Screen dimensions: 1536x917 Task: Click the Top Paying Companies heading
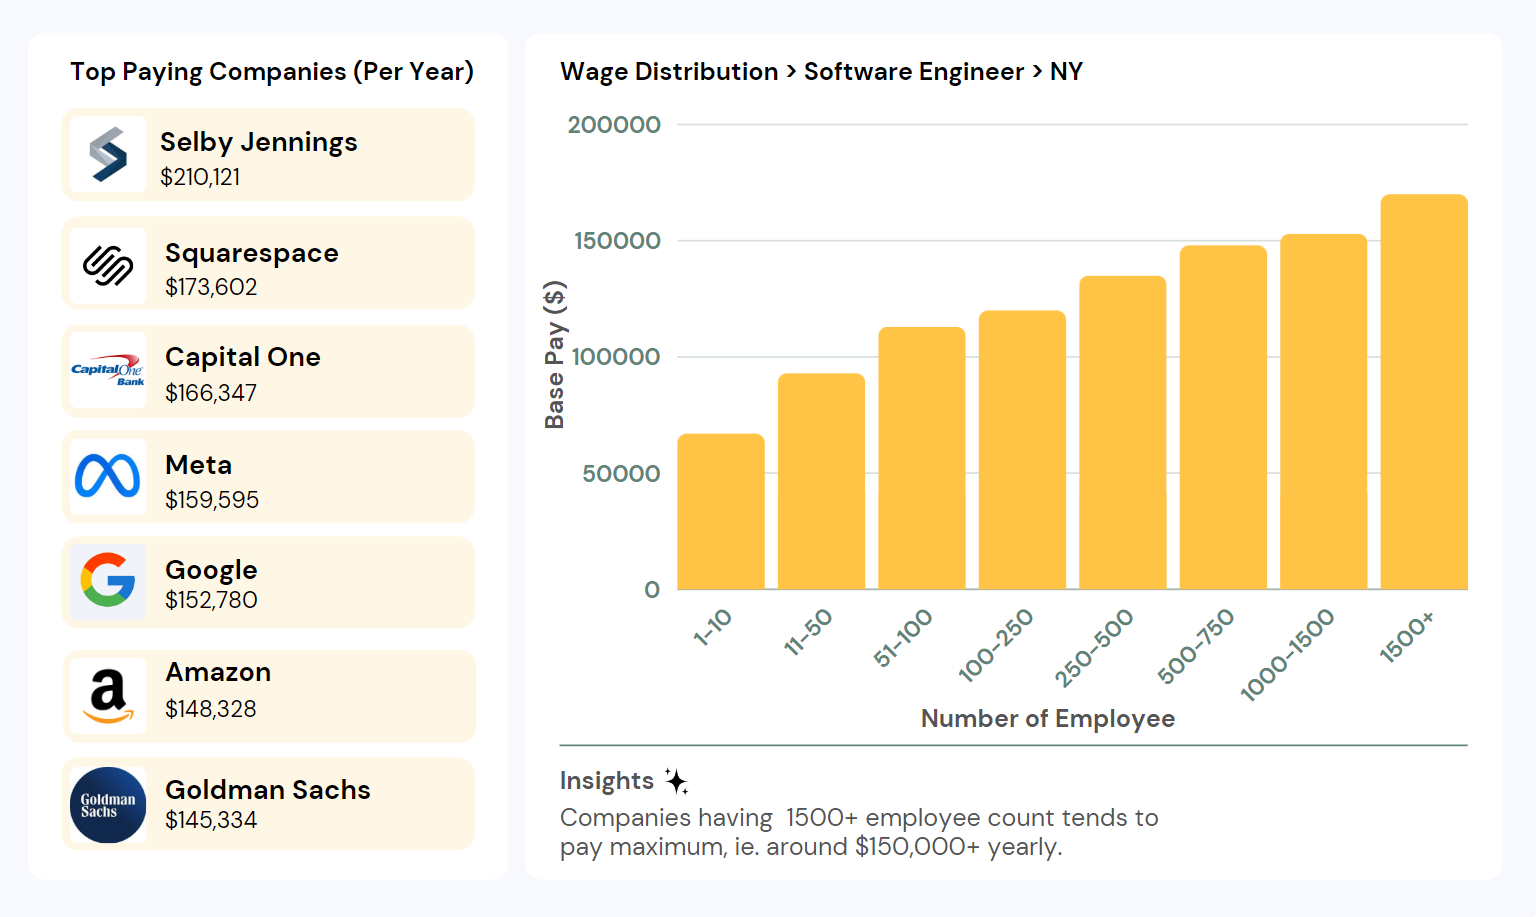(271, 72)
